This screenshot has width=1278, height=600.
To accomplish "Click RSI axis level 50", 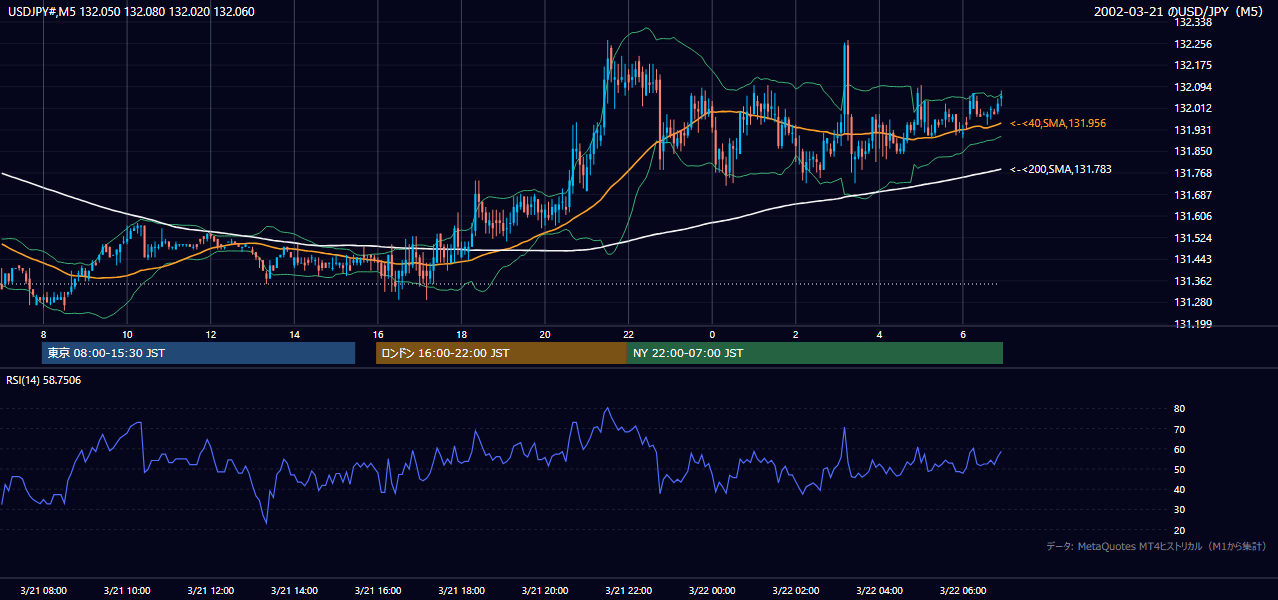I will coord(1180,469).
